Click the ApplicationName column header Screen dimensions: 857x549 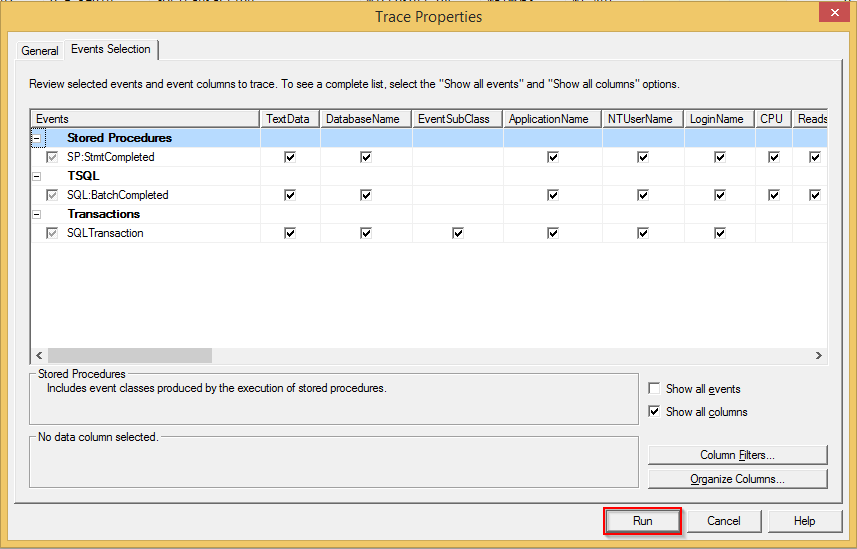pos(553,119)
